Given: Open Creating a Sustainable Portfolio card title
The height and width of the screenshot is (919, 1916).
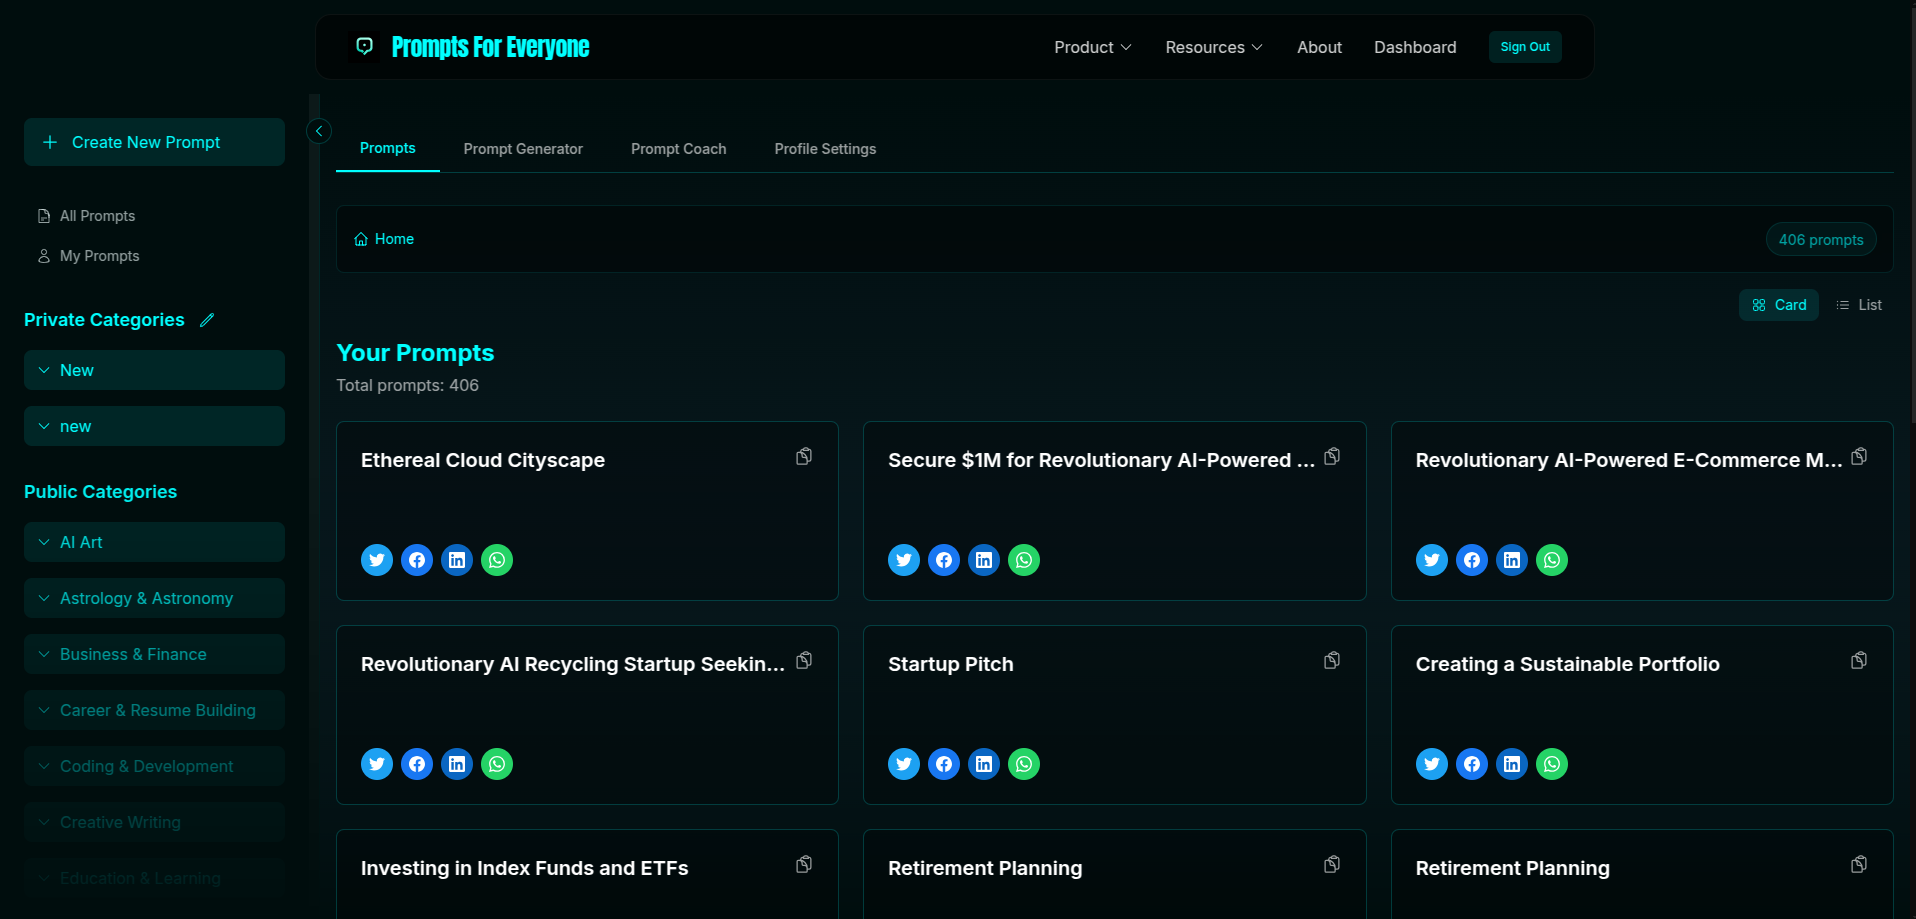Looking at the screenshot, I should pos(1567,664).
